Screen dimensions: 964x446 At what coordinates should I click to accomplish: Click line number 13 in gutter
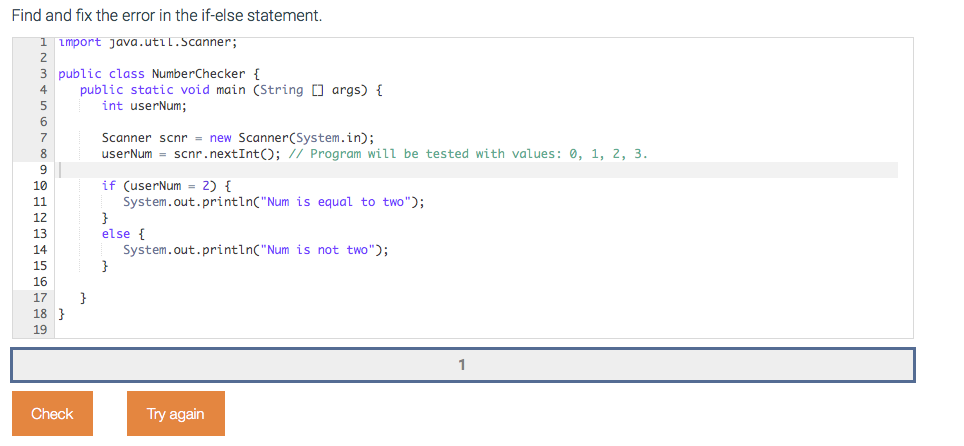[x=39, y=234]
